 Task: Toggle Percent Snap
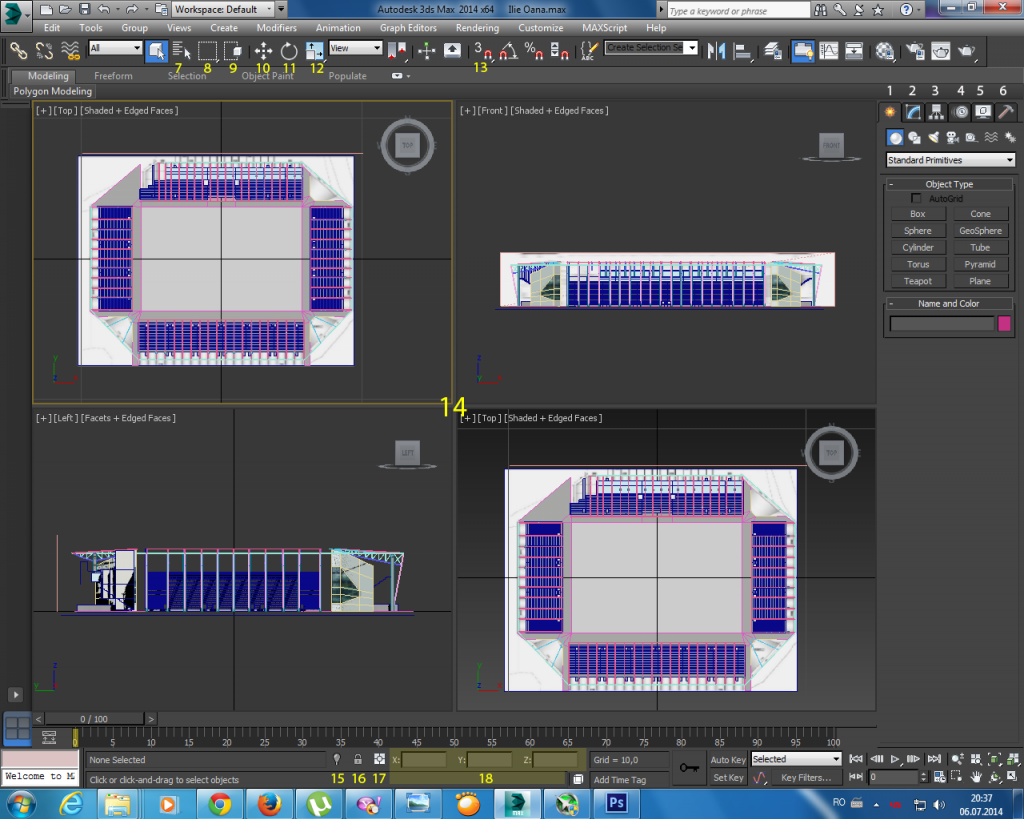534,50
